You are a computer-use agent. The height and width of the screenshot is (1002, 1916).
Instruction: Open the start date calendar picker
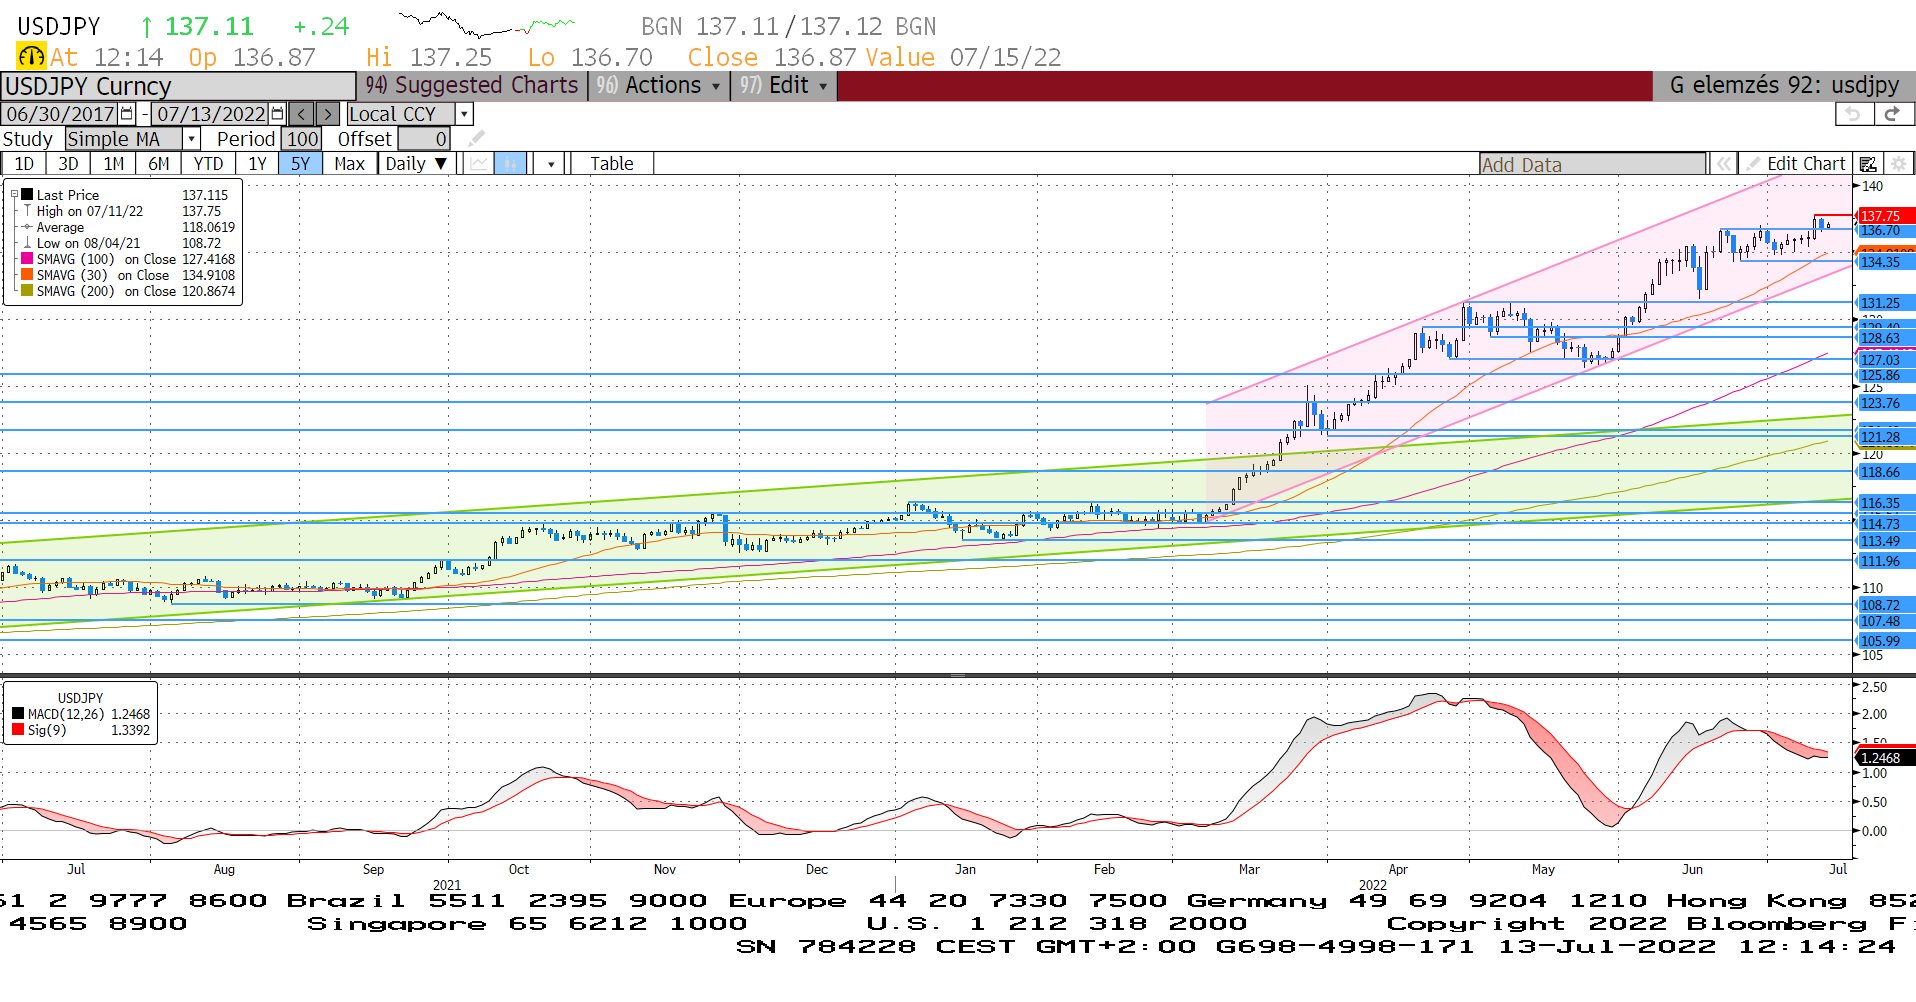click(x=127, y=114)
